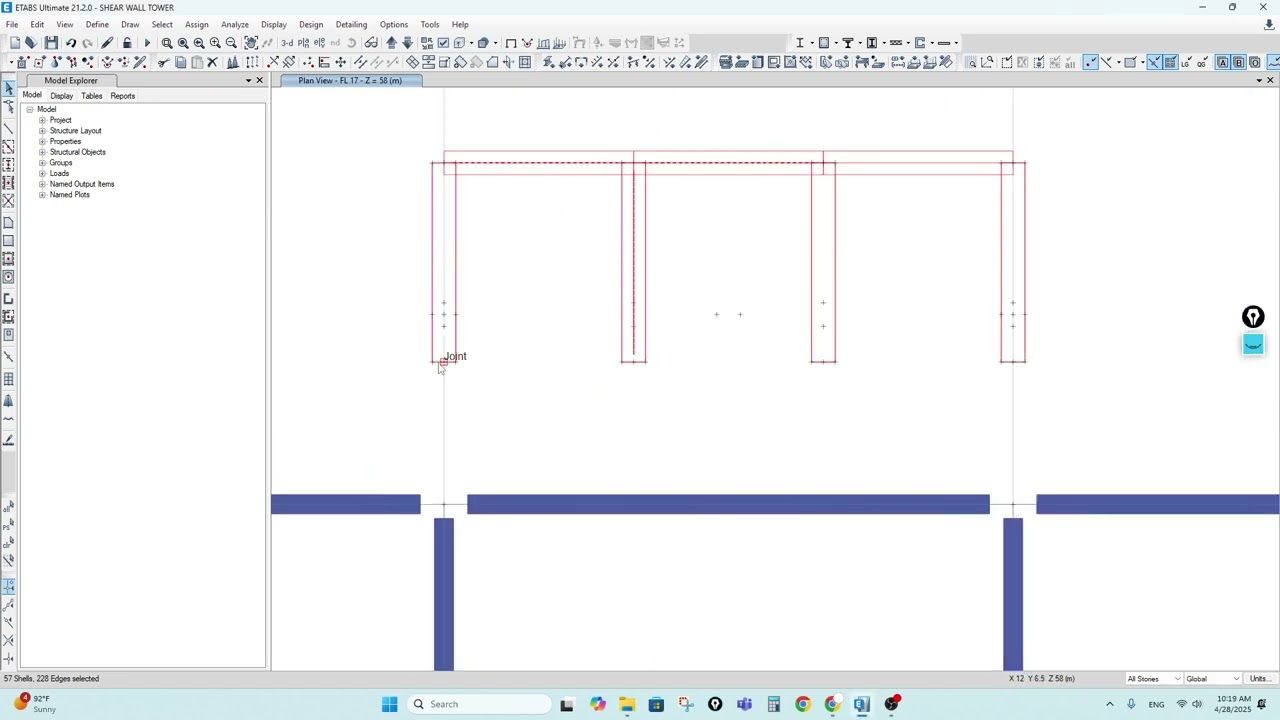Image resolution: width=1280 pixels, height=720 pixels.
Task: Click the Draw Grids icon in left toolbar
Action: click(9, 379)
